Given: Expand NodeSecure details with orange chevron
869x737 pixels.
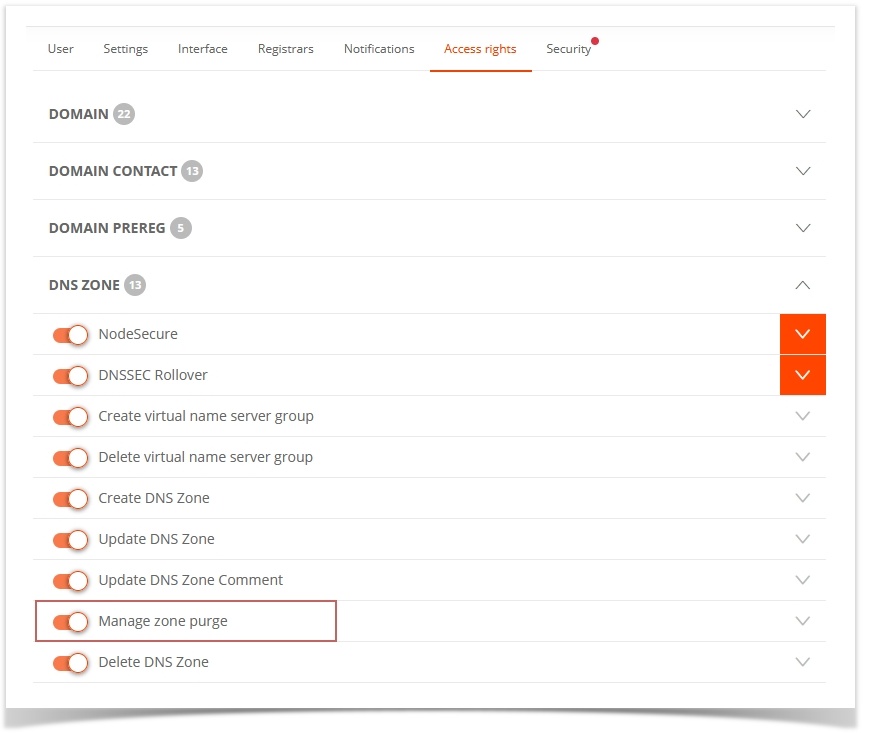Looking at the screenshot, I should click(x=802, y=334).
